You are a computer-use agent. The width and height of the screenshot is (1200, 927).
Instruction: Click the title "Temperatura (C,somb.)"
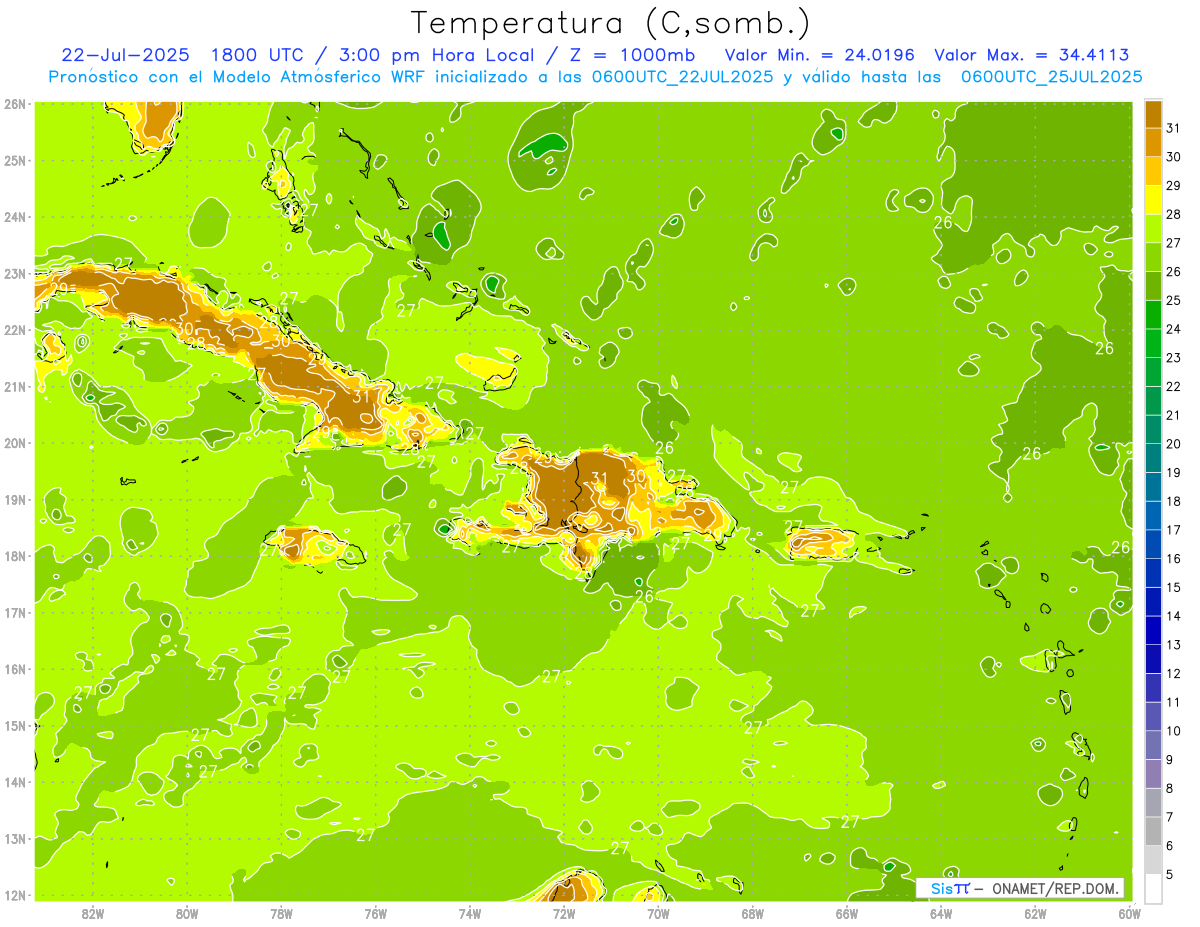pos(611,23)
